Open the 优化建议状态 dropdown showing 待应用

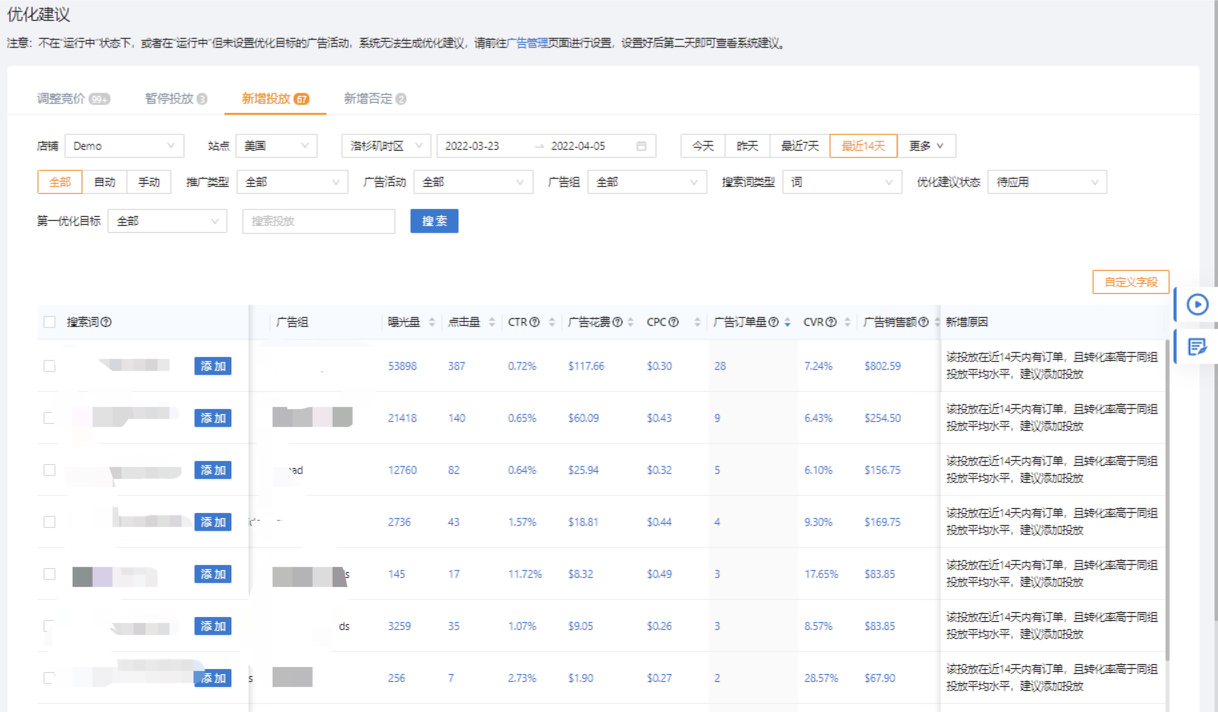[x=1046, y=181]
